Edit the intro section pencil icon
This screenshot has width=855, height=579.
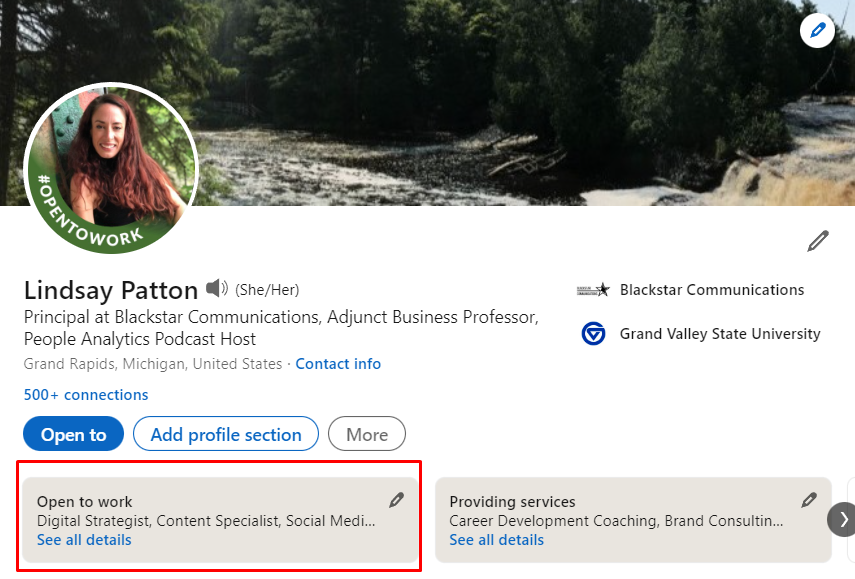coord(818,240)
